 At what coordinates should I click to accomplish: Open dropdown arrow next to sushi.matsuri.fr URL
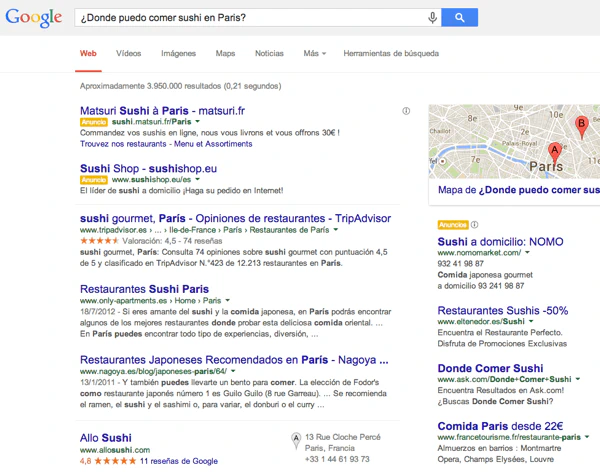point(198,122)
